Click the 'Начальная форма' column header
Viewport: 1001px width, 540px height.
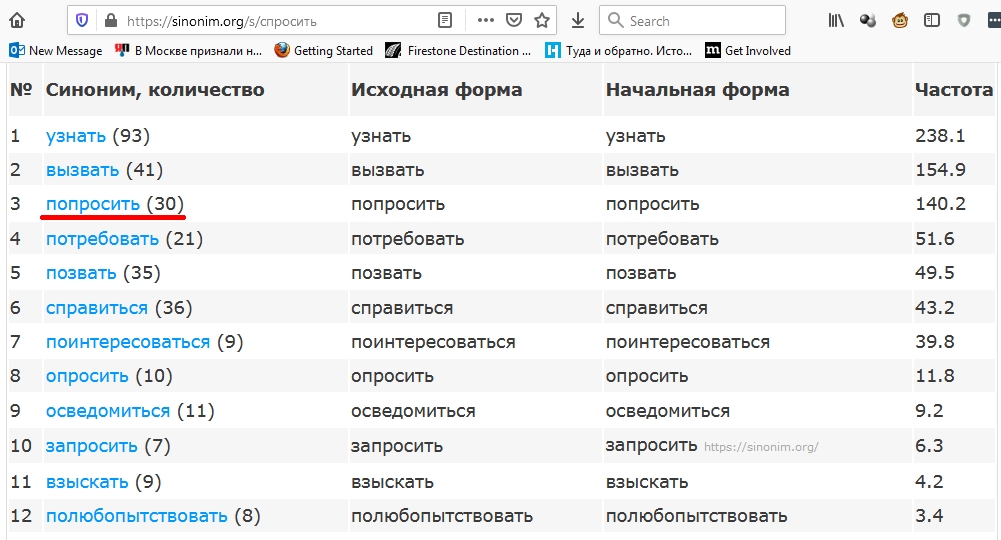coord(697,90)
